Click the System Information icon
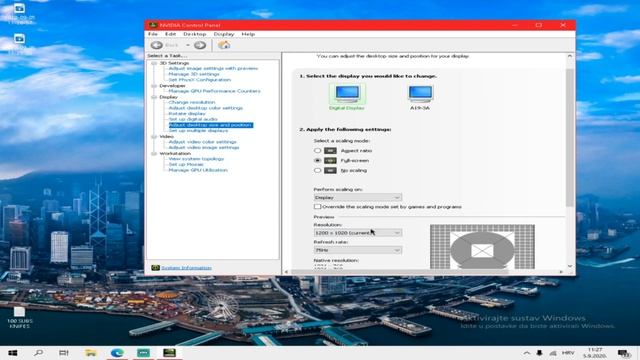 [x=155, y=268]
